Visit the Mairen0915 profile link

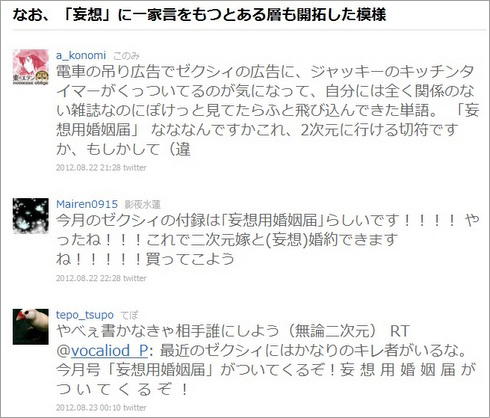(x=87, y=204)
